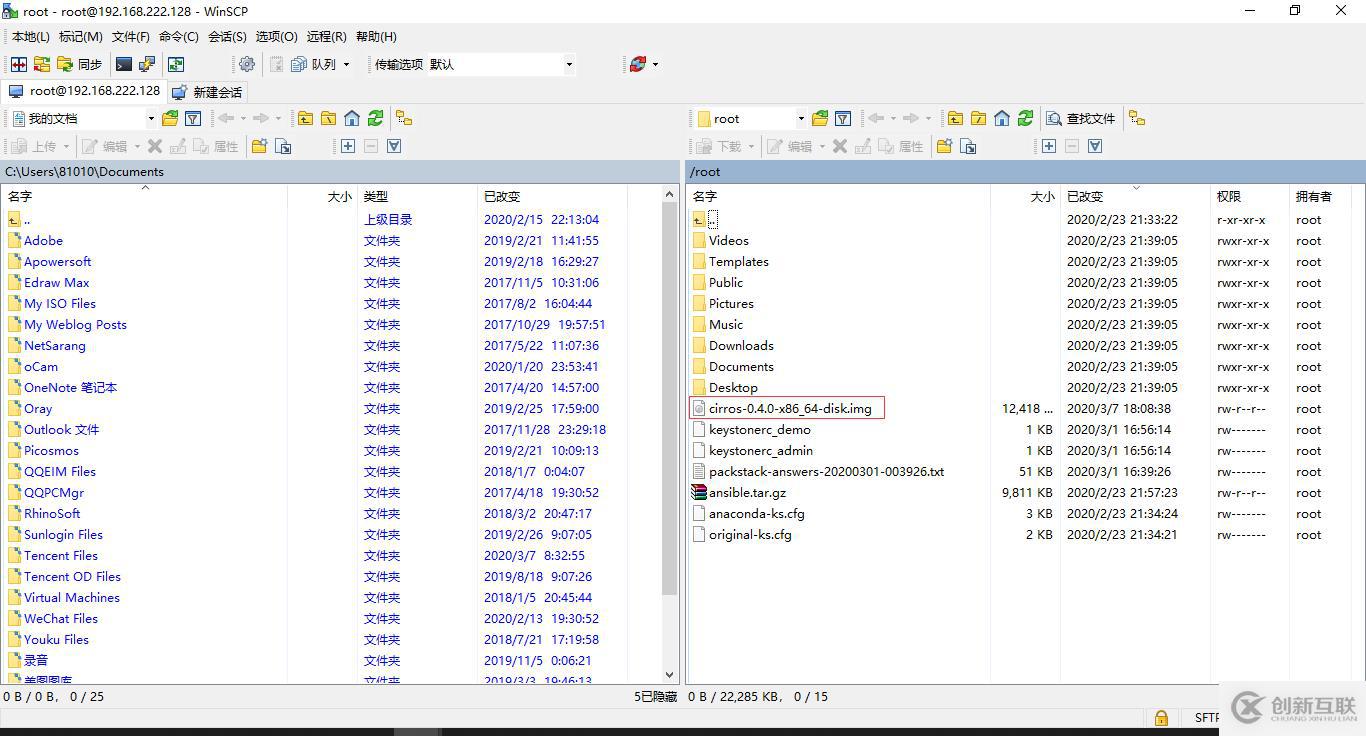Navigate to parent directory in local panel
1366x736 pixels.
[x=305, y=118]
